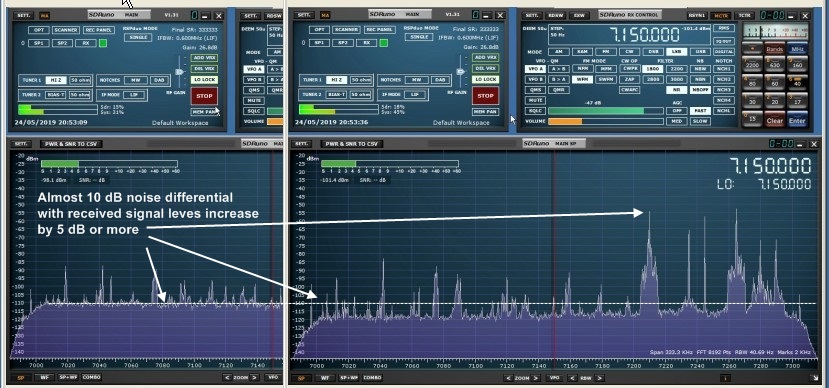Click SP1 in MAIN window with Final SR 222222
The height and width of the screenshot is (388, 829).
click(319, 43)
